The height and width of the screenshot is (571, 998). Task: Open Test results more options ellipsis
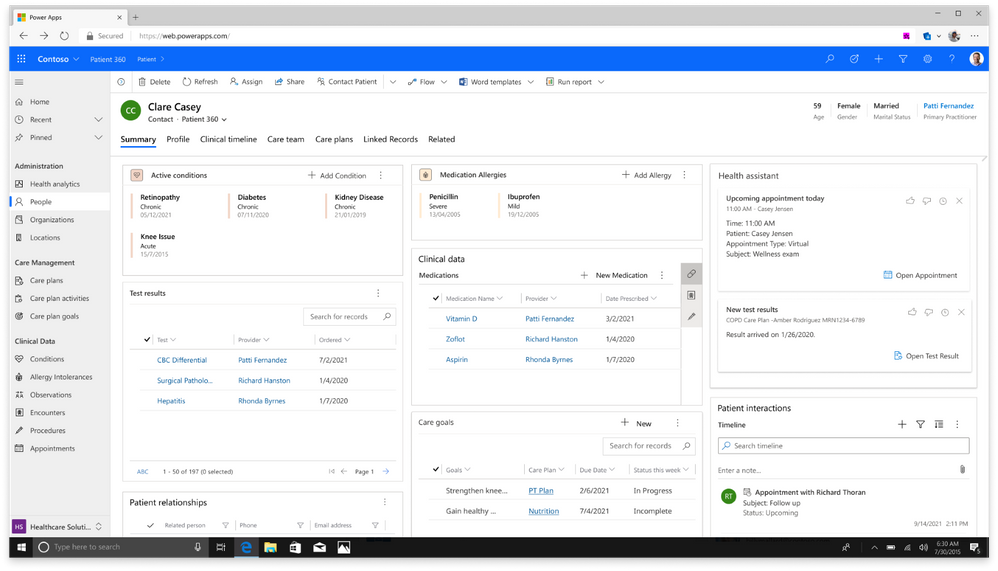pyautogui.click(x=378, y=293)
